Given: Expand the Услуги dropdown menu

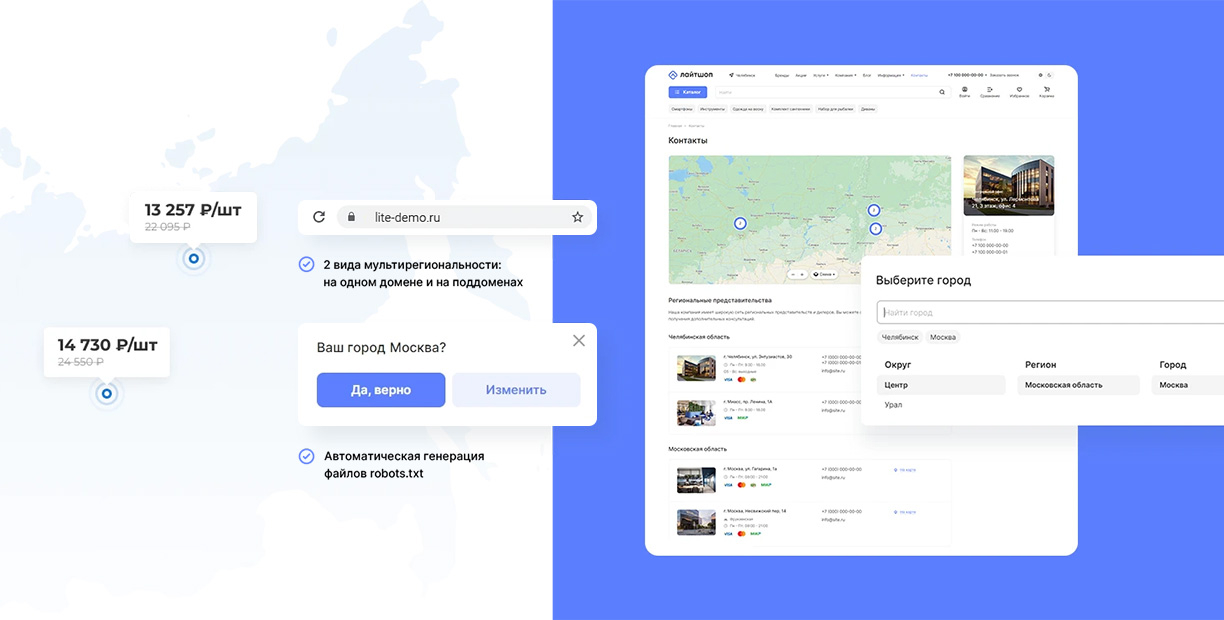Looking at the screenshot, I should pos(821,75).
